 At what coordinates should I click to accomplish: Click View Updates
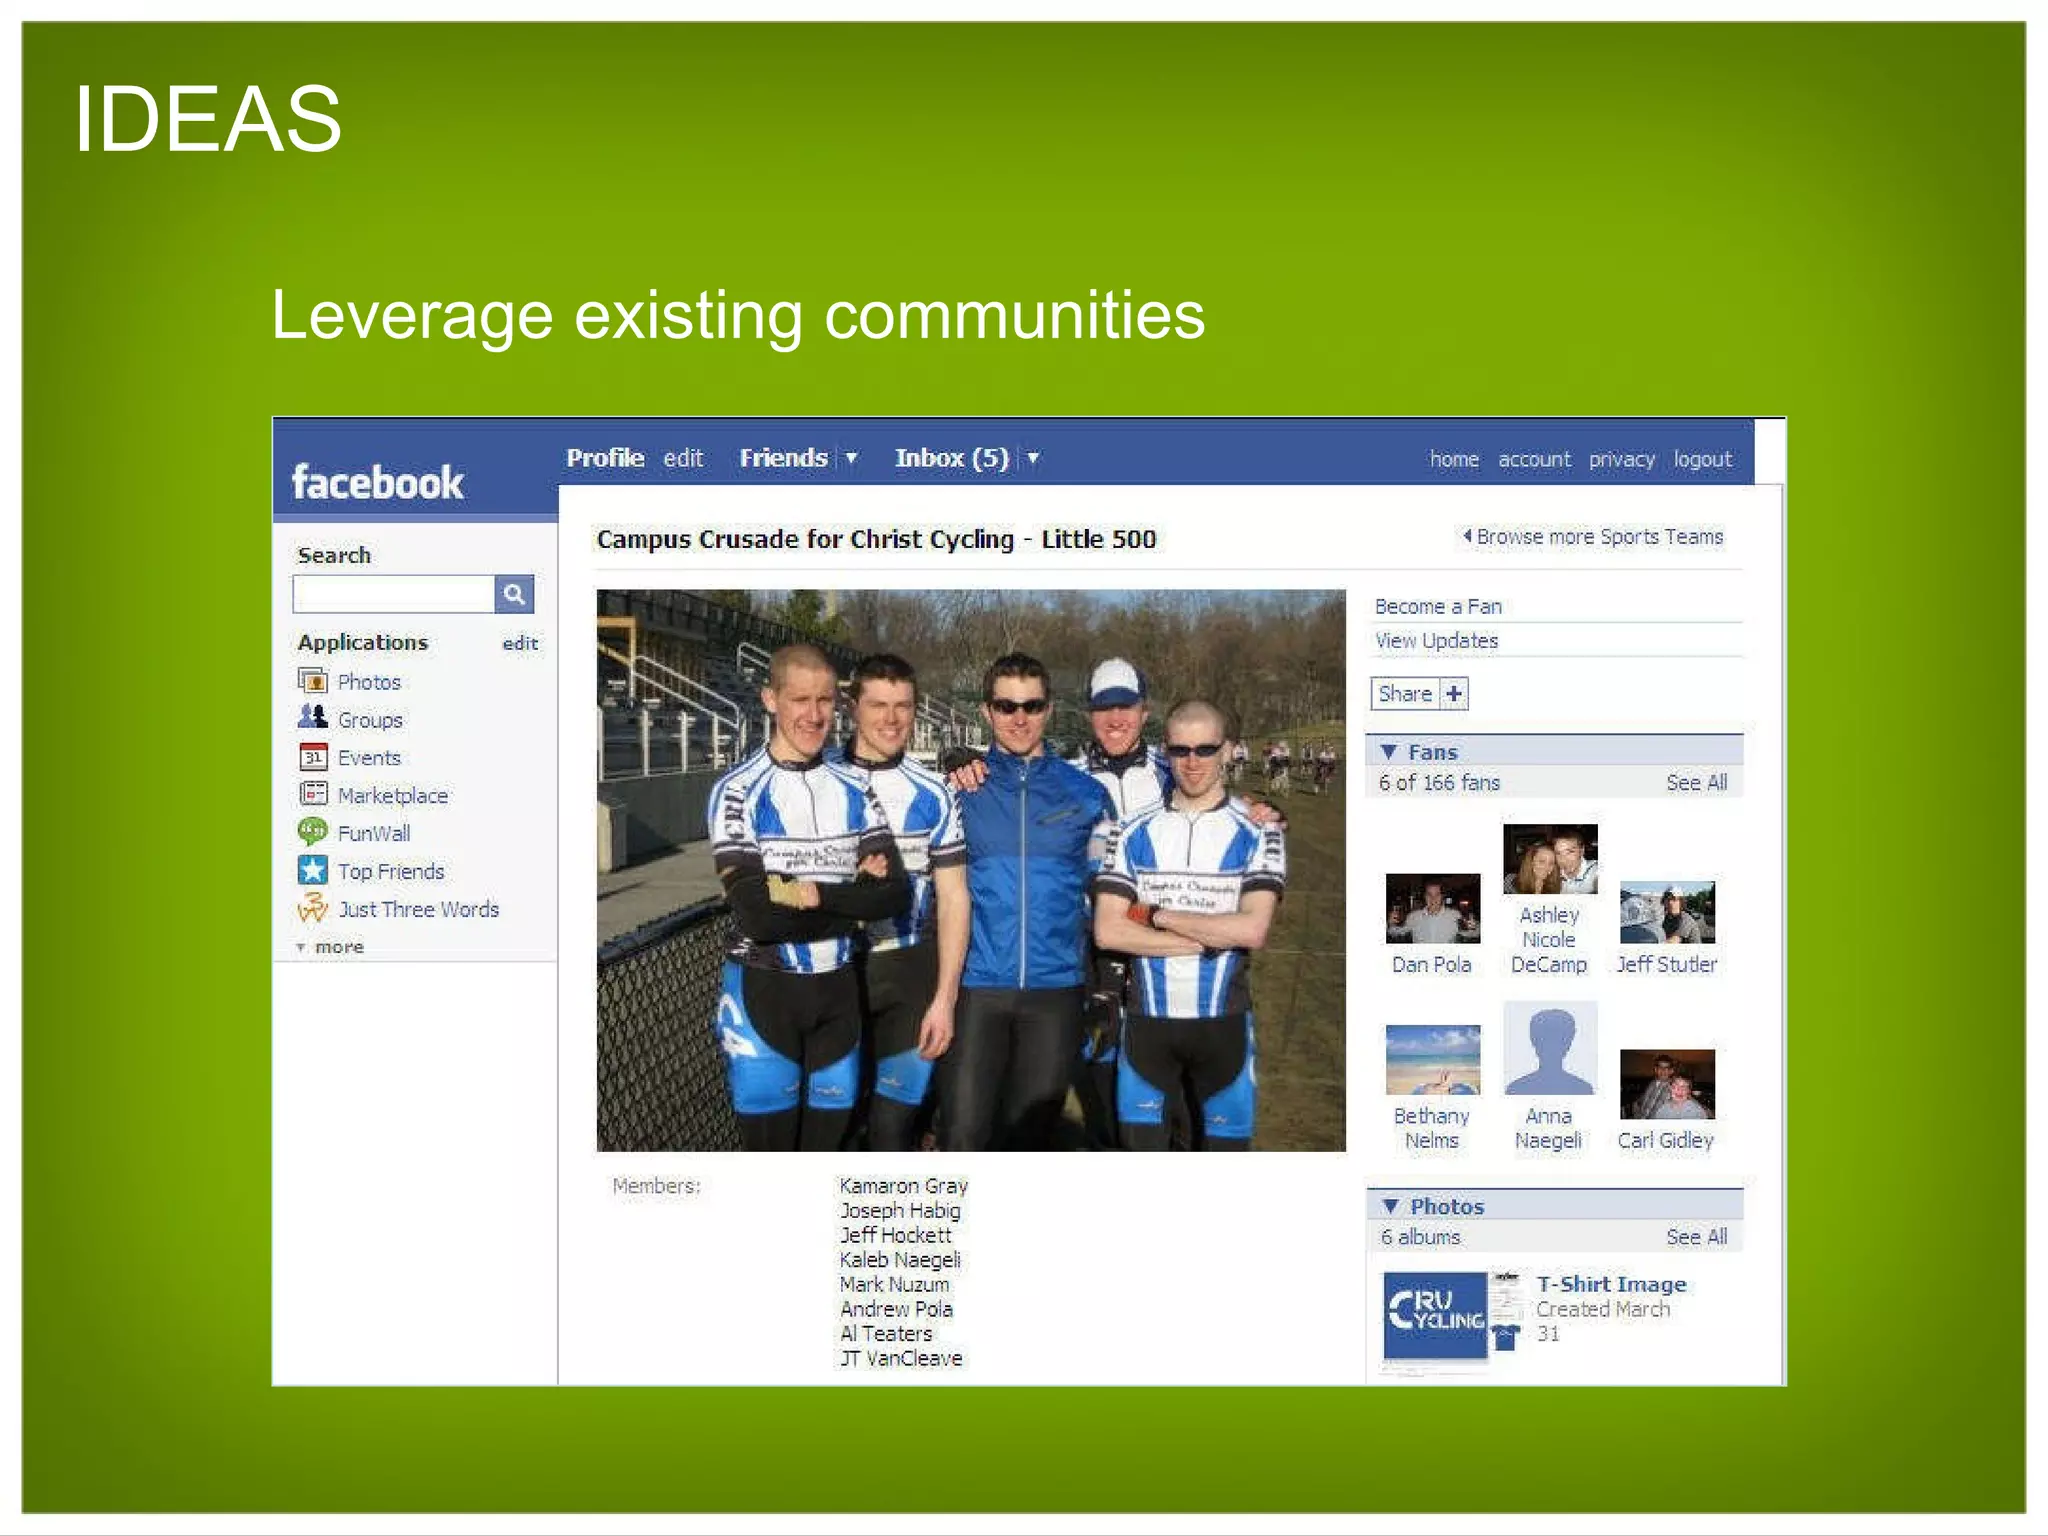1436,641
